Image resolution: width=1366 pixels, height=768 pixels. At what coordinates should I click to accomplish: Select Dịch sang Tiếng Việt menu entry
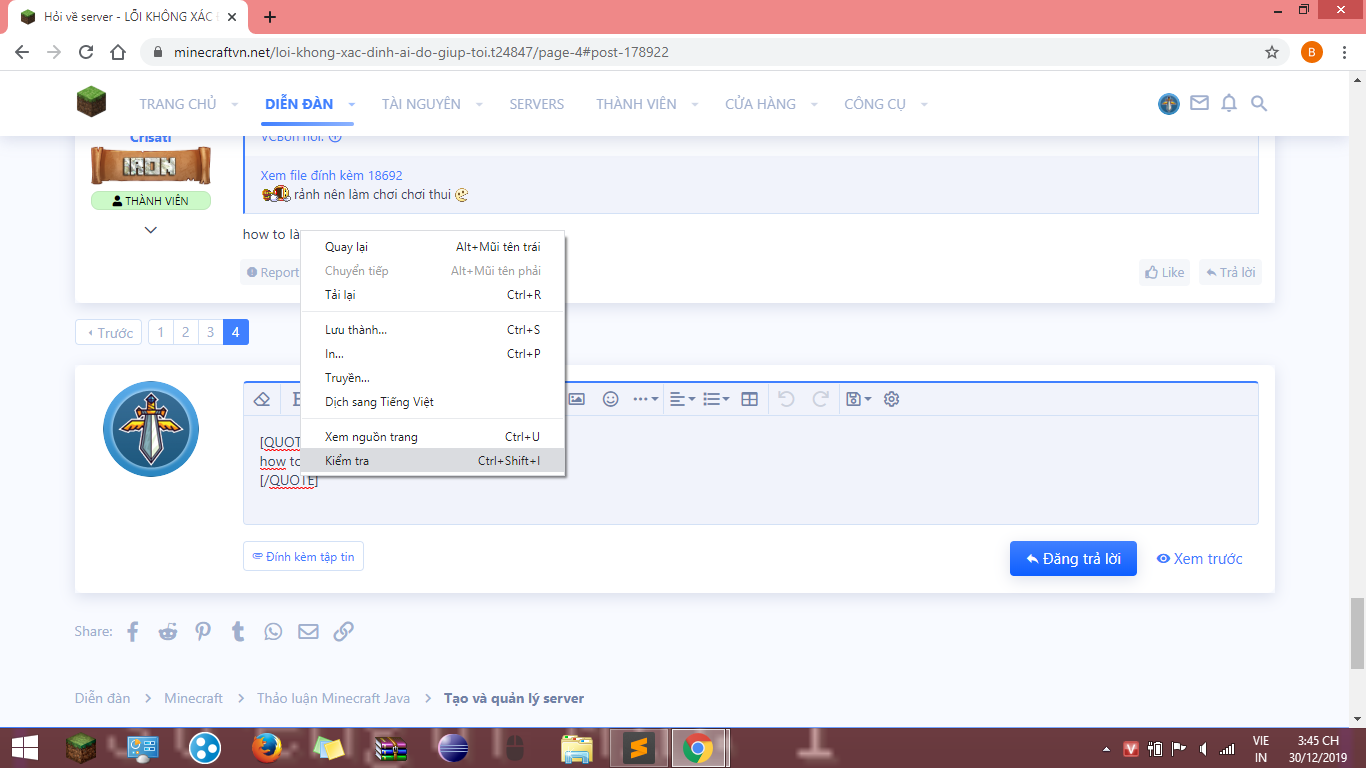coord(433,402)
